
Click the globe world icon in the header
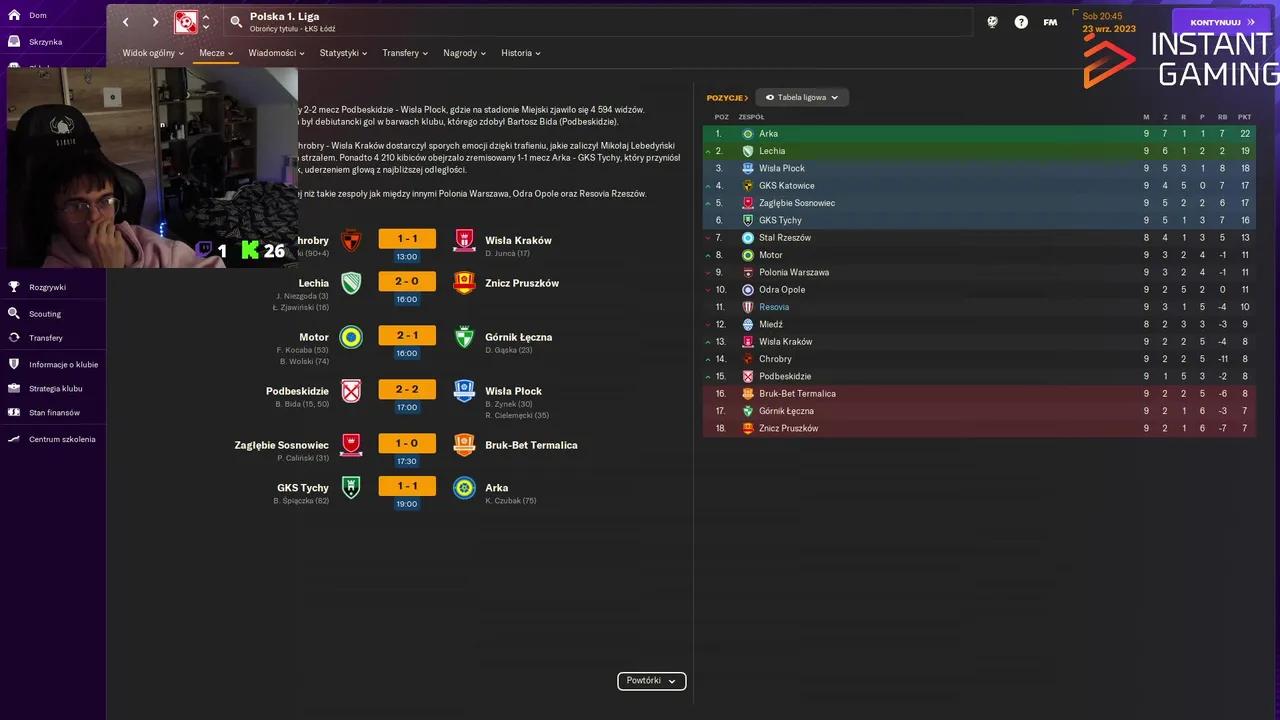[x=992, y=21]
